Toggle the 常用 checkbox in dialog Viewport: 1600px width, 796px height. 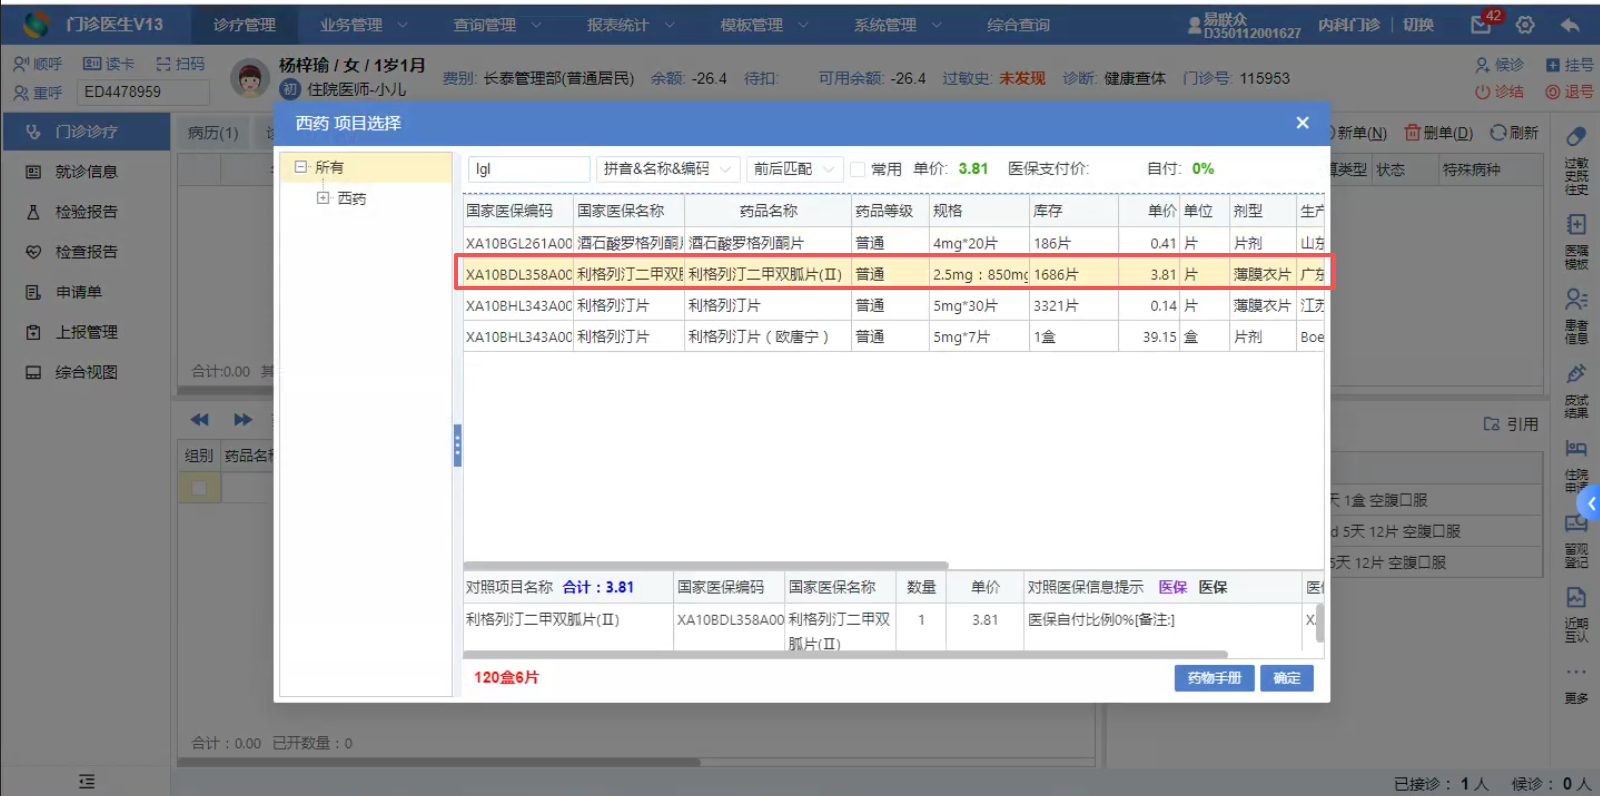(857, 169)
